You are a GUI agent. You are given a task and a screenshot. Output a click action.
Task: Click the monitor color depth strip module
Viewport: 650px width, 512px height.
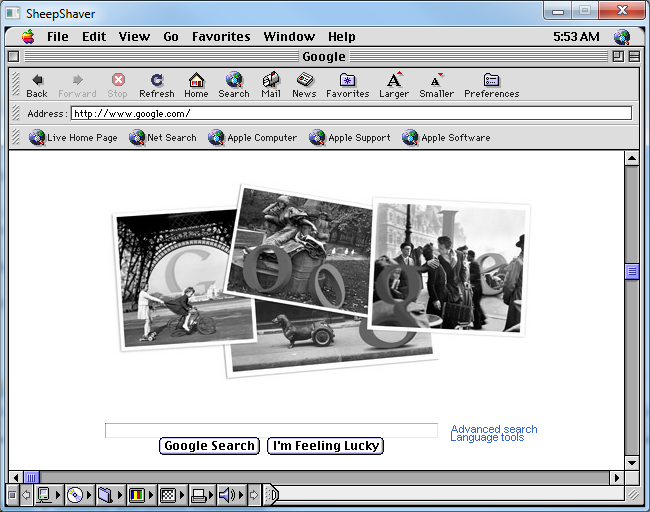point(137,495)
